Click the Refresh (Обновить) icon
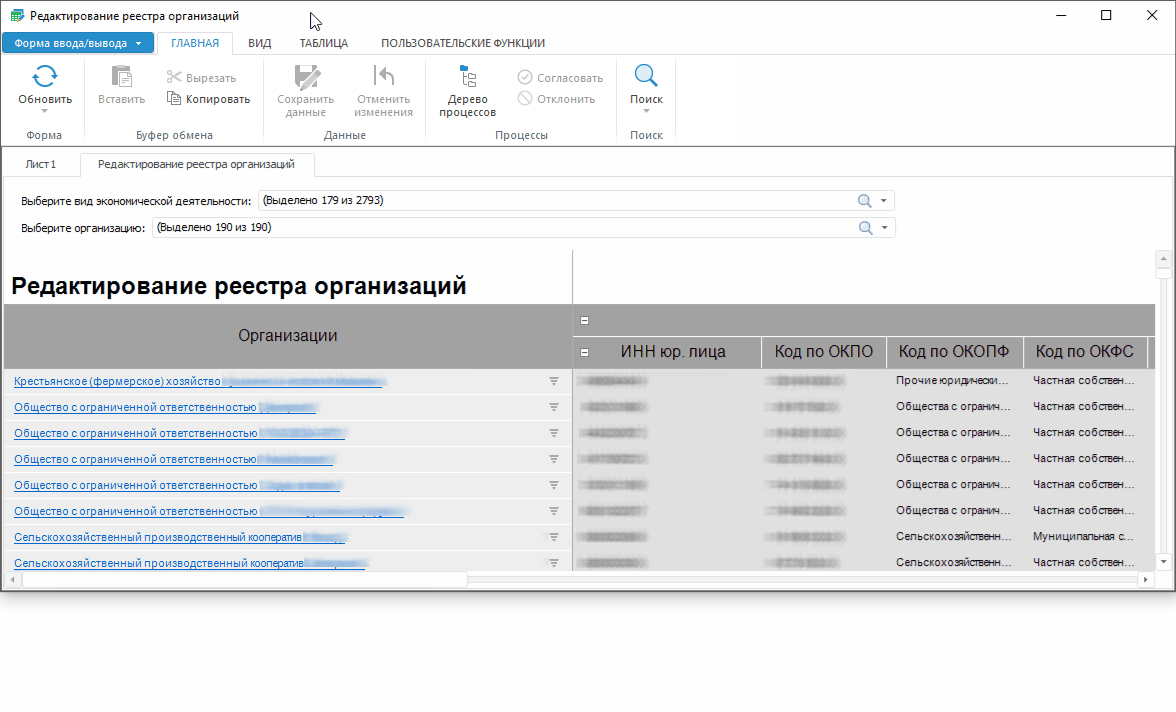The height and width of the screenshot is (712, 1176). 45,77
